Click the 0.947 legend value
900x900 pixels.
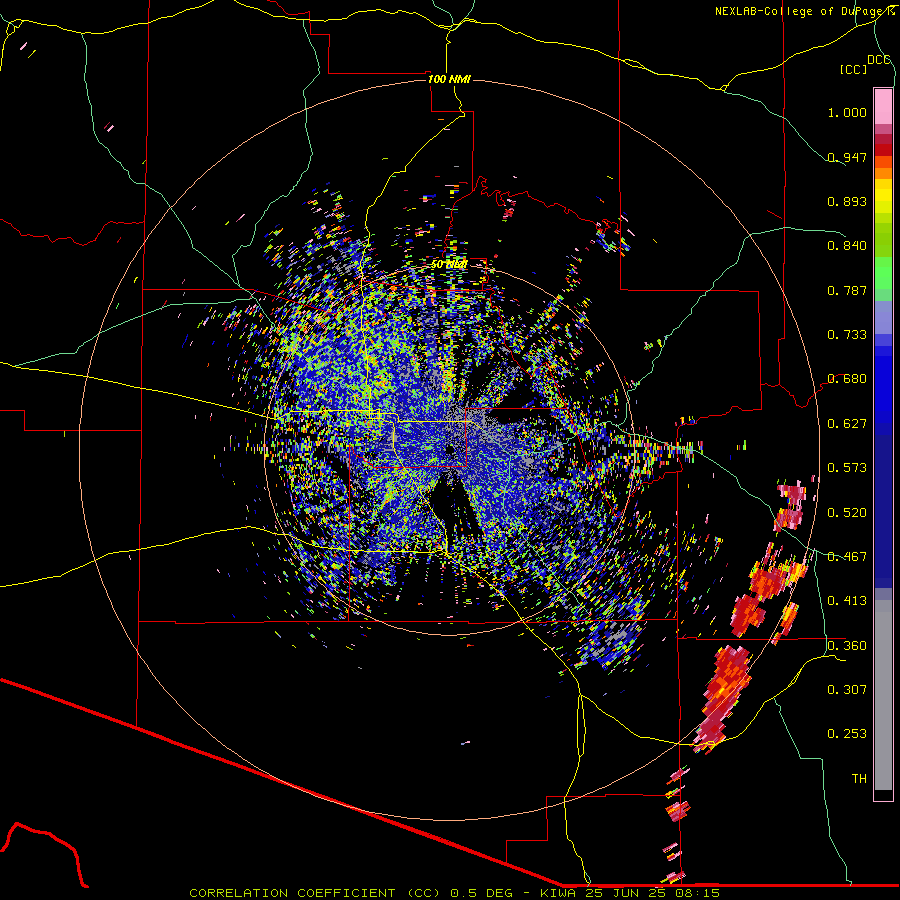[847, 157]
